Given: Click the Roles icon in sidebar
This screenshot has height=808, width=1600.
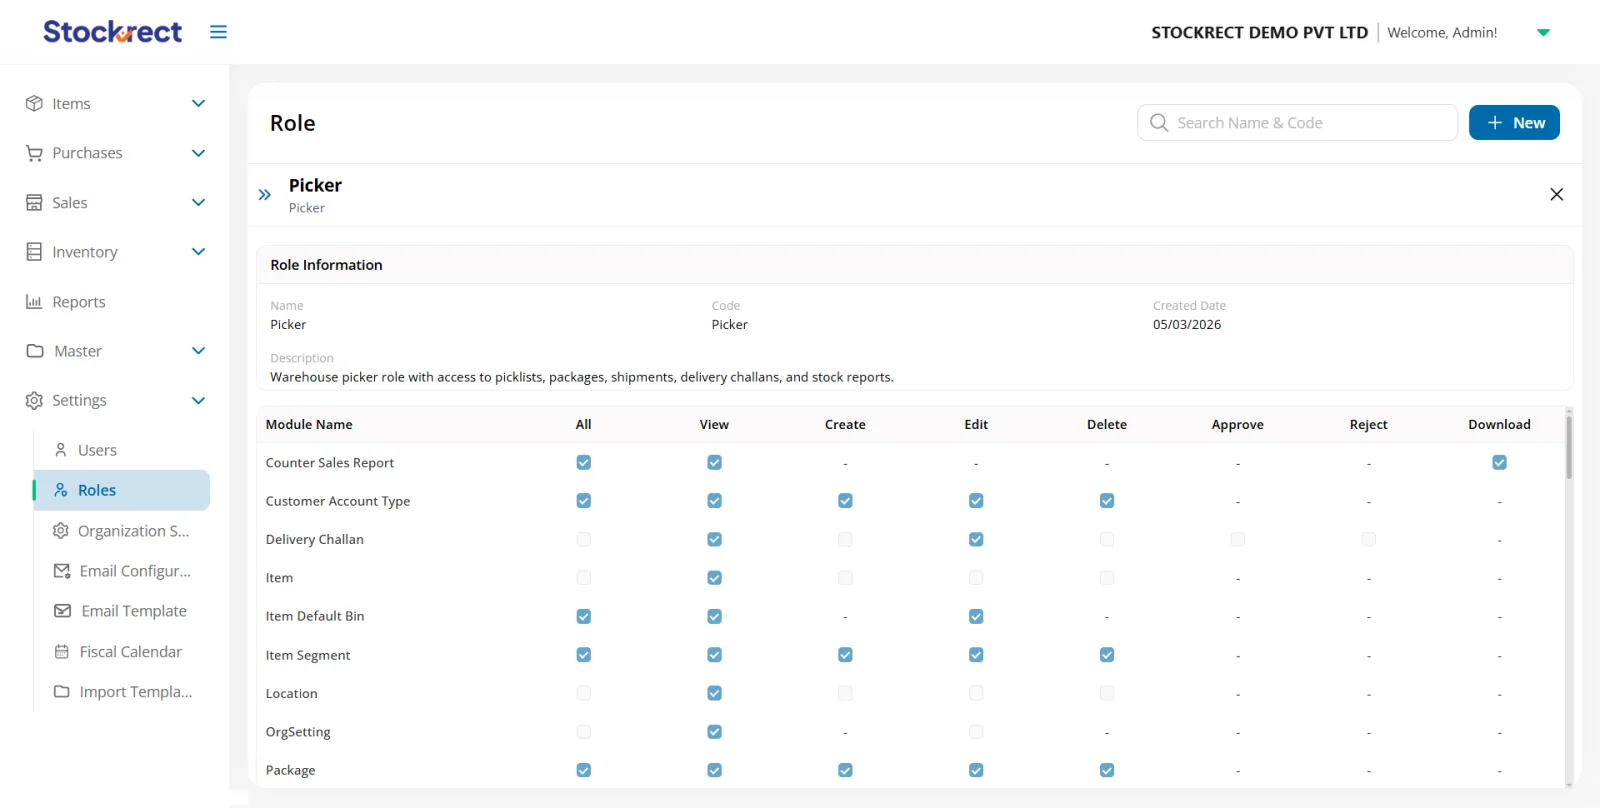Looking at the screenshot, I should [x=61, y=490].
